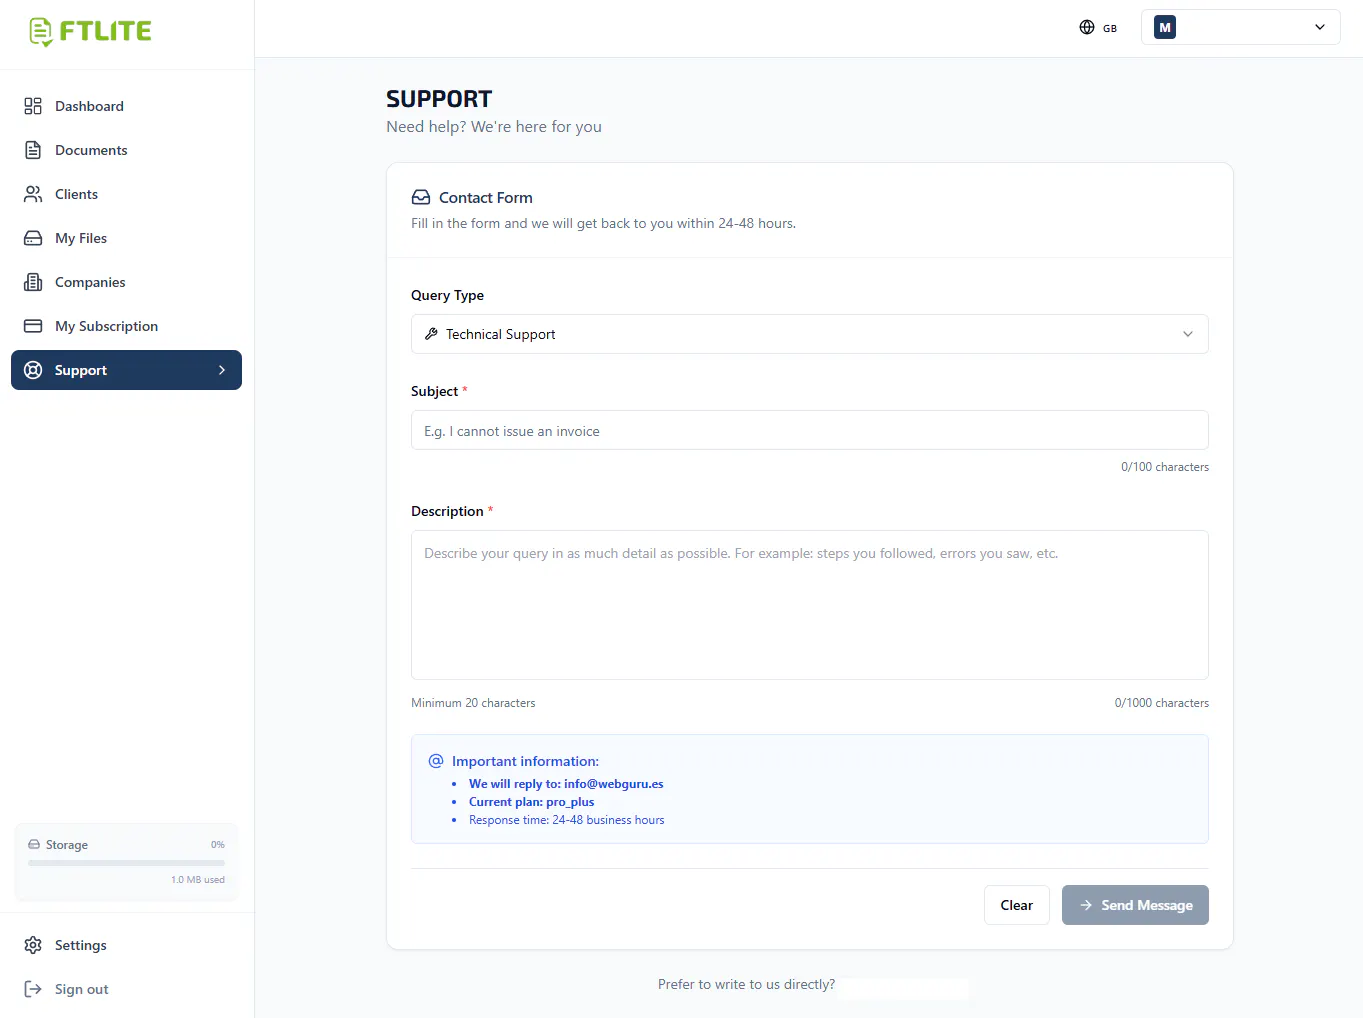The image size is (1363, 1018).
Task: Expand the Query Type chevron arrow
Action: 1188,334
